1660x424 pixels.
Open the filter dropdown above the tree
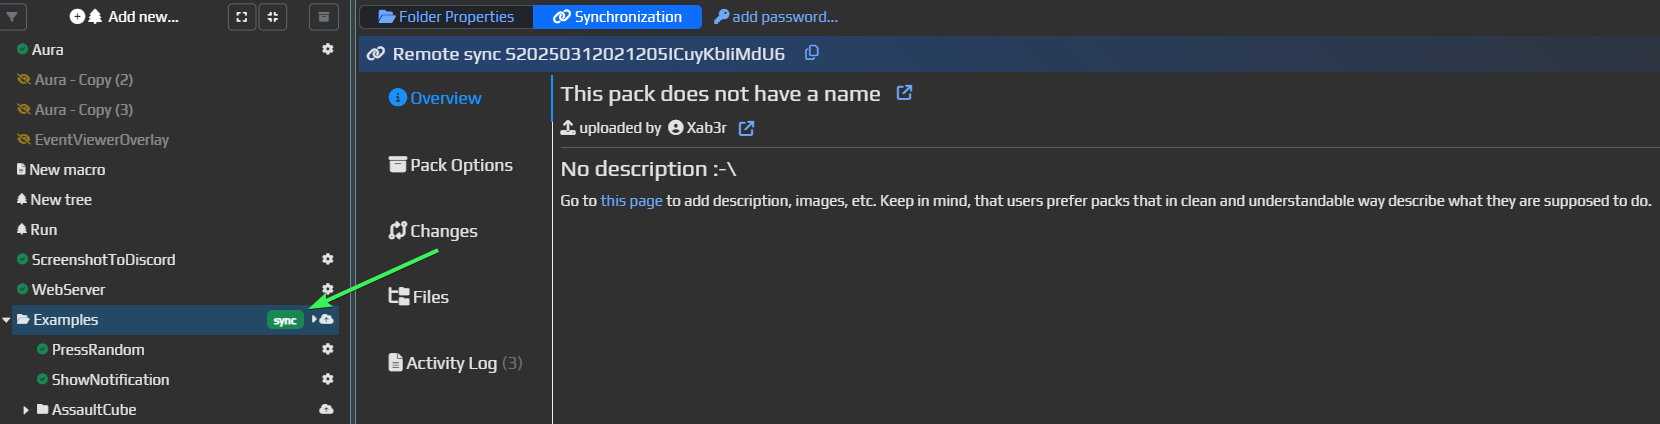[x=11, y=17]
